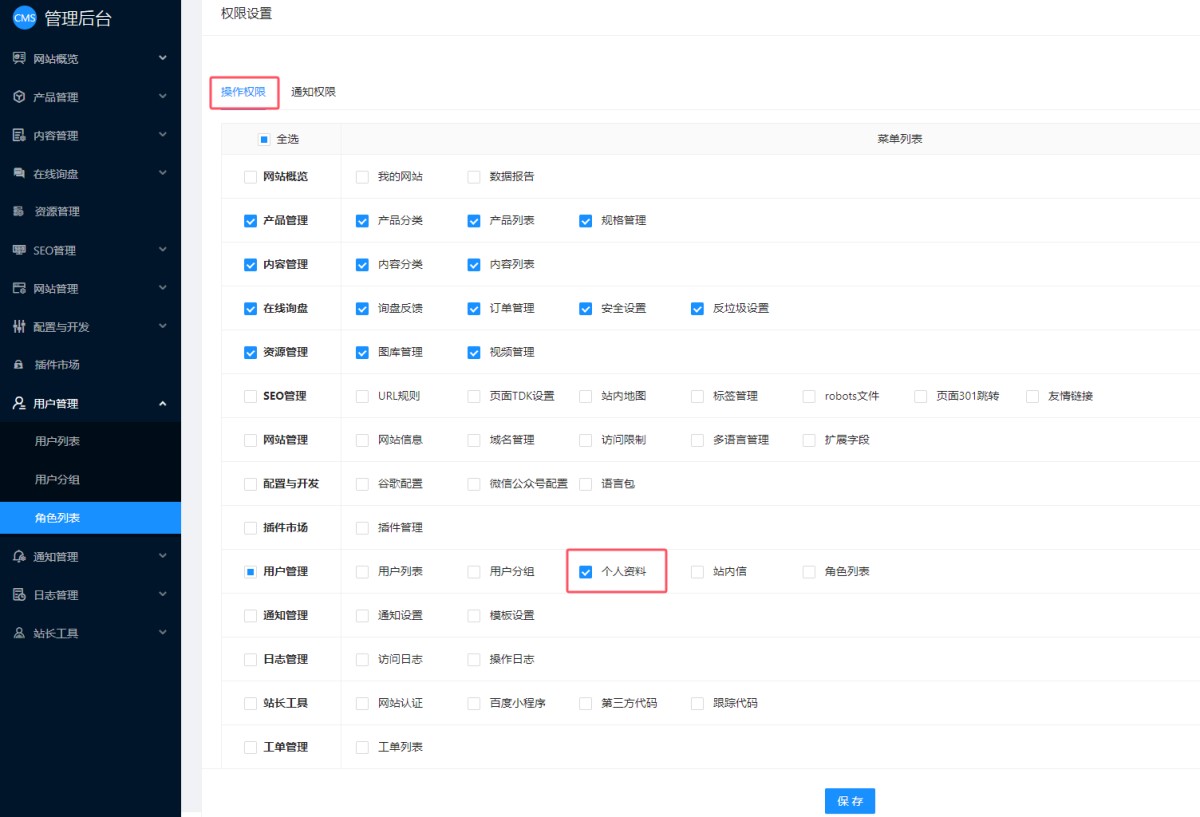Expand the 配置与开发 sidebar menu
The image size is (1200, 817).
[162, 327]
